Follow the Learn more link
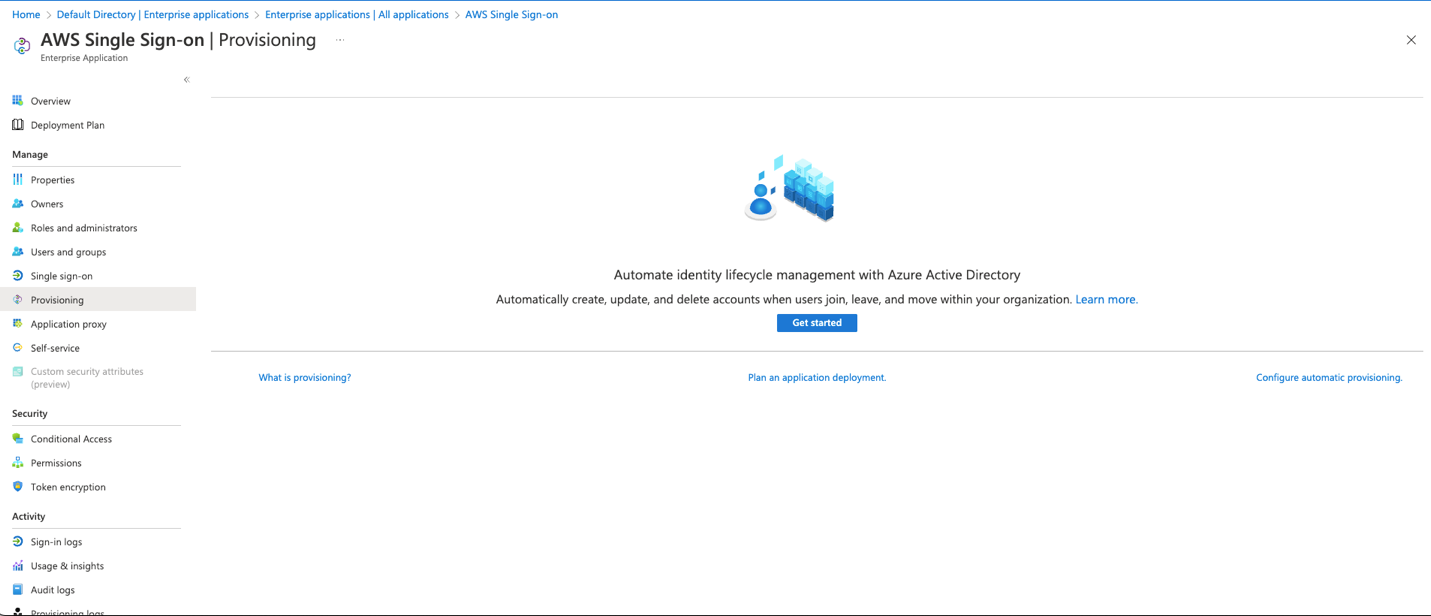This screenshot has width=1431, height=616. click(1106, 299)
